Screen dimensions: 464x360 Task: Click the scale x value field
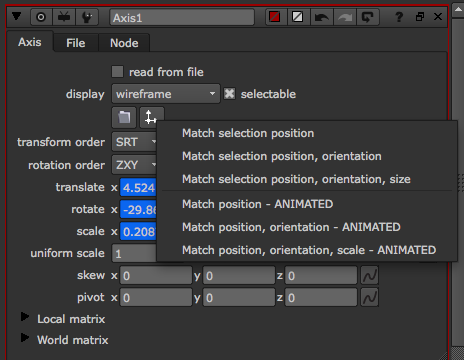click(138, 232)
